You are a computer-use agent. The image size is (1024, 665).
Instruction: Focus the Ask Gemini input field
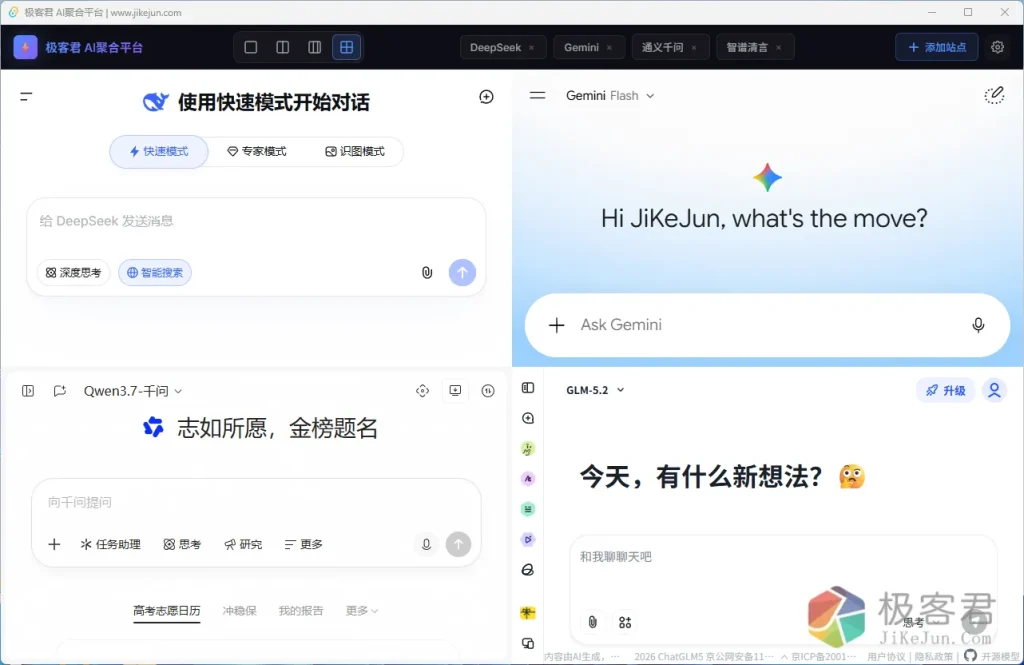(769, 325)
